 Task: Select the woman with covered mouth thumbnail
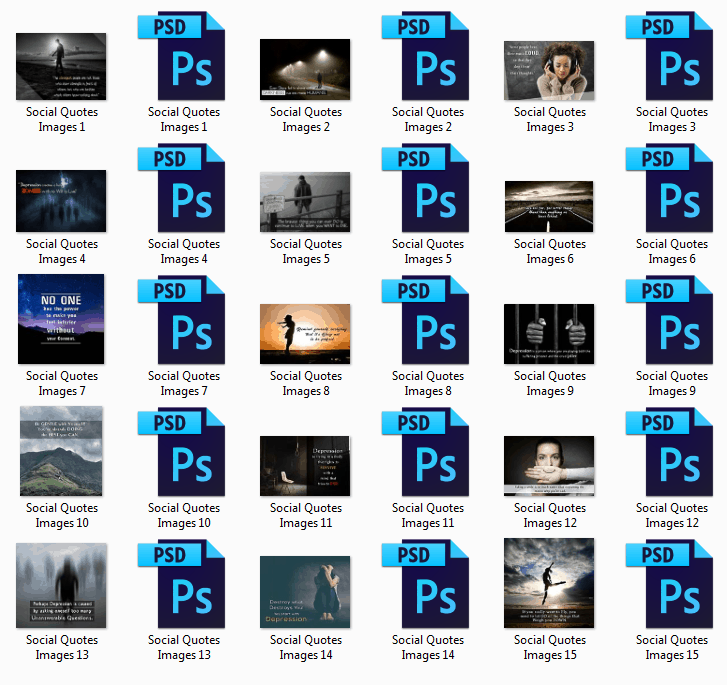click(549, 466)
